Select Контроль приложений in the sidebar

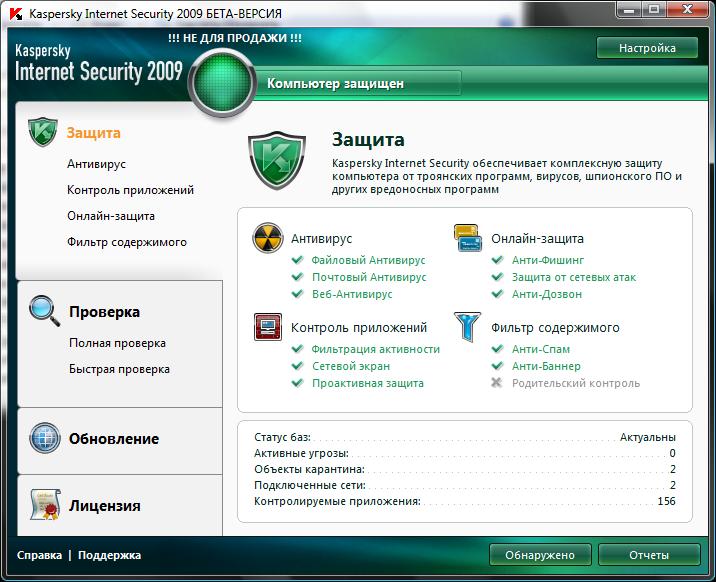point(130,190)
